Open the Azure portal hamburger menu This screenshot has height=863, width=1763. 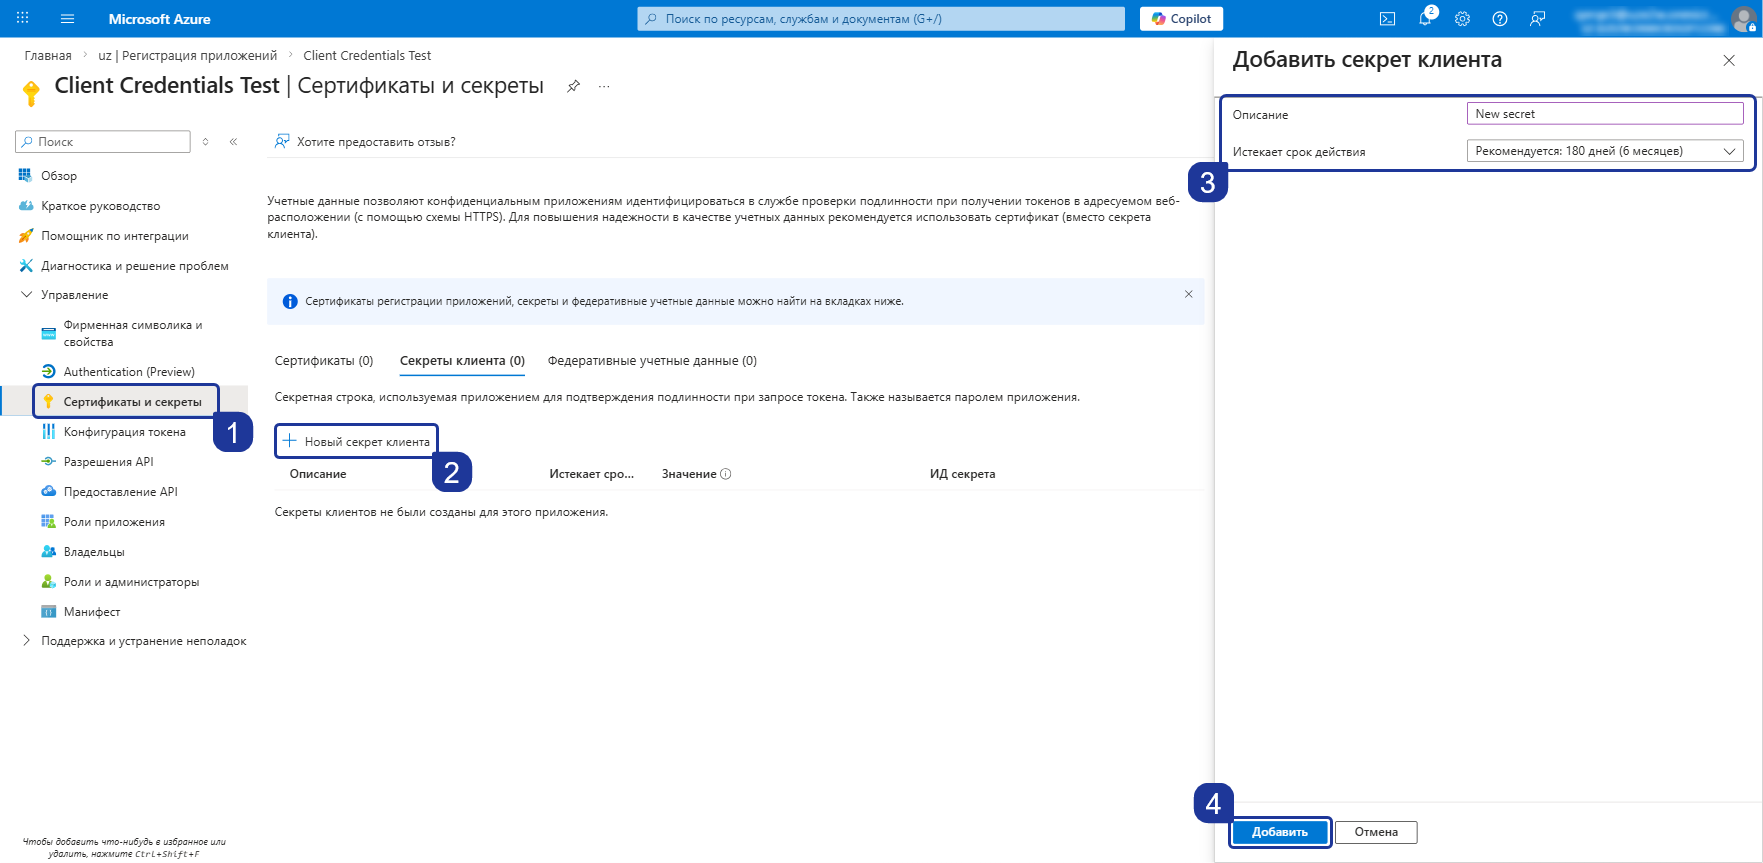tap(68, 19)
